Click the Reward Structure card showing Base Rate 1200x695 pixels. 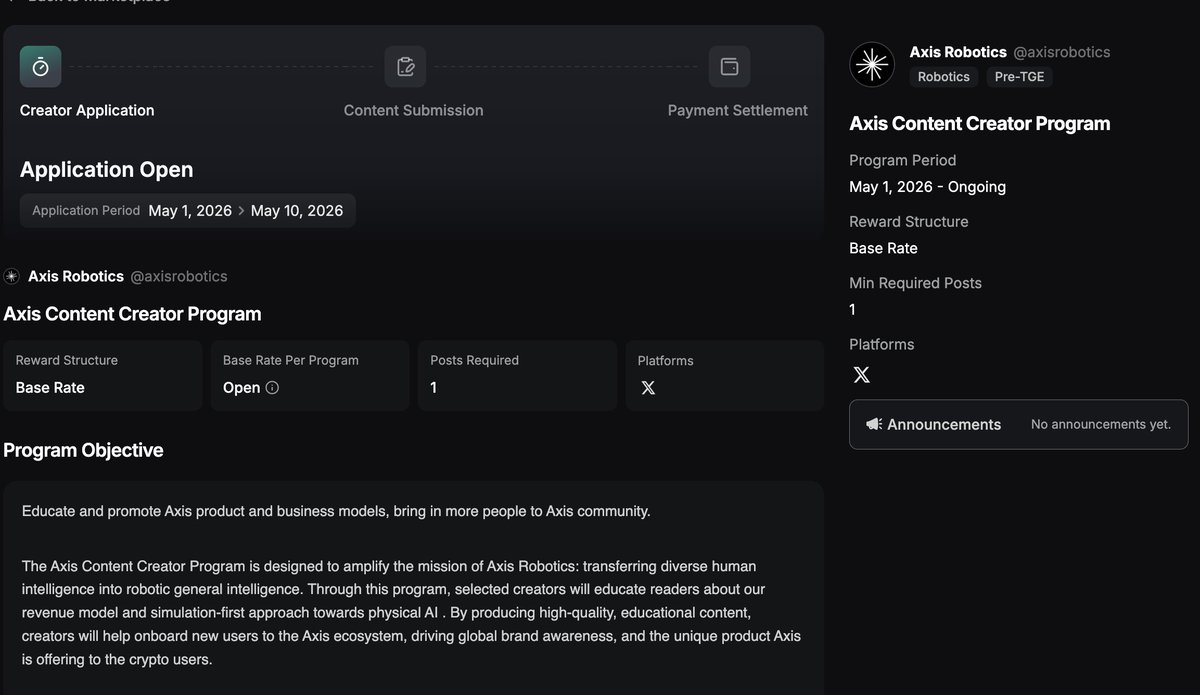[x=102, y=375]
